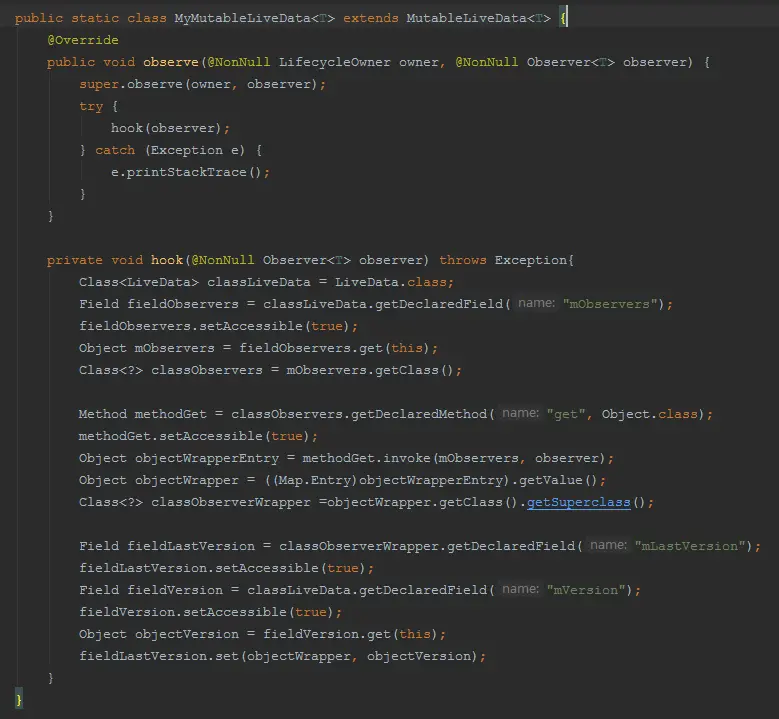Click the @Override annotation
The height and width of the screenshot is (719, 779).
tap(83, 40)
